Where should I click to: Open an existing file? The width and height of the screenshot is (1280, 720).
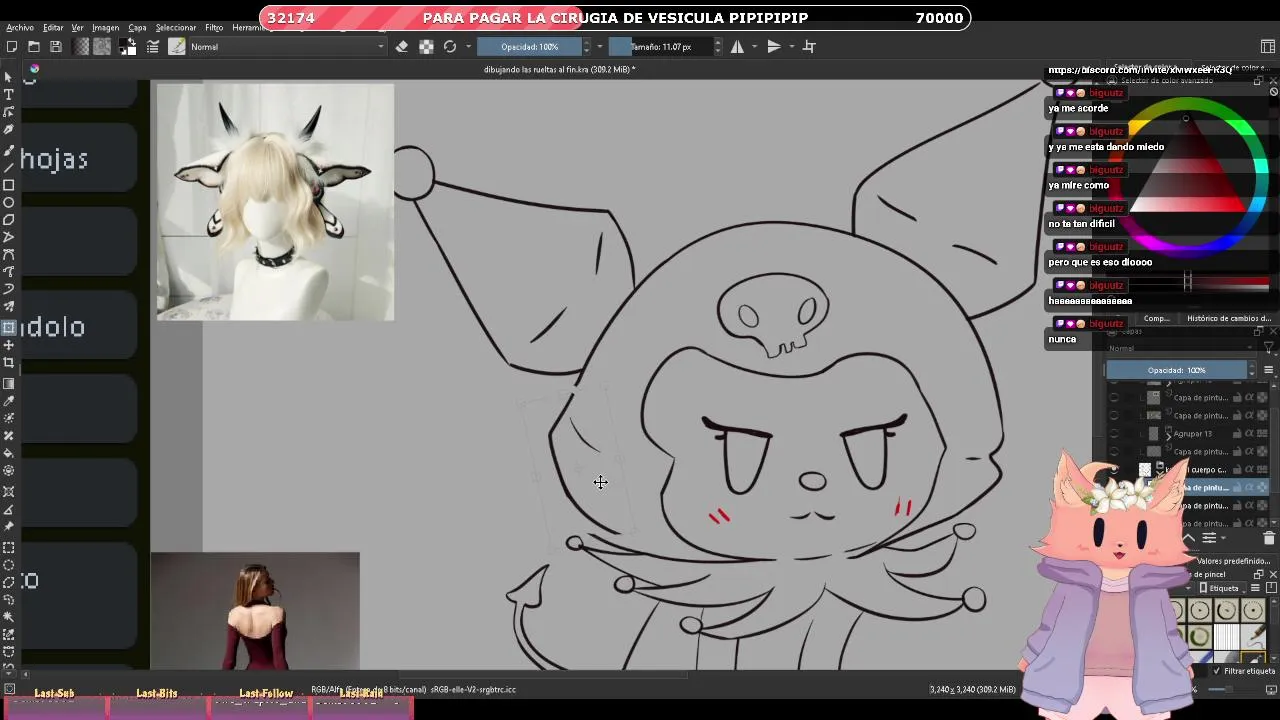33,46
